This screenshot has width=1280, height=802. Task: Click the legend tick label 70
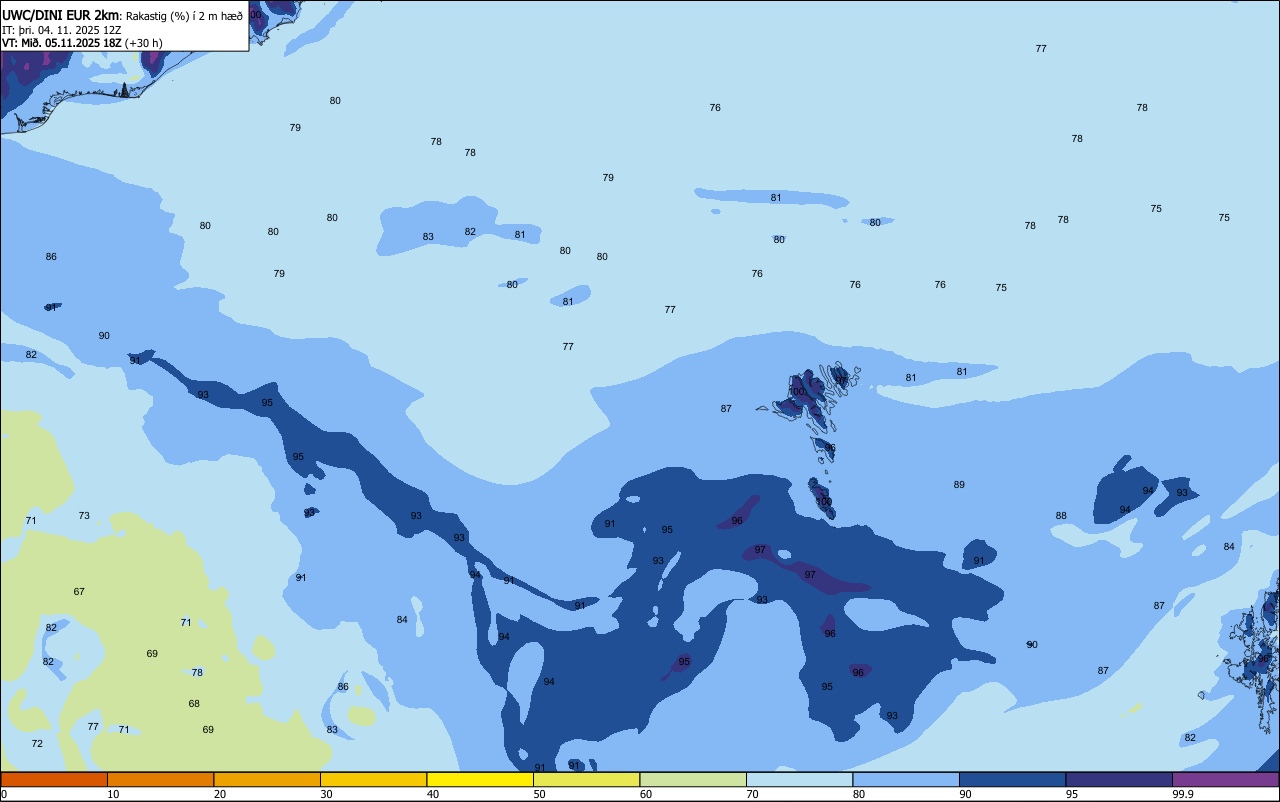point(752,794)
